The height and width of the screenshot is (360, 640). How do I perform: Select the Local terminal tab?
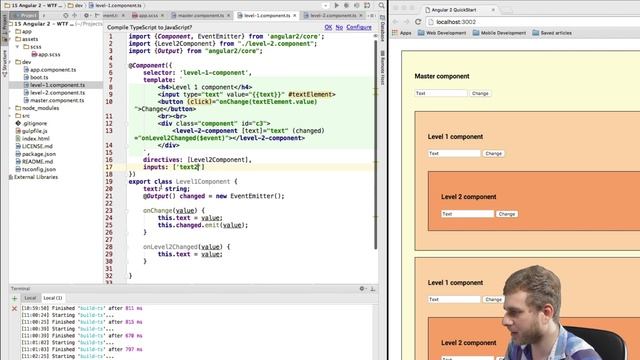[30, 298]
